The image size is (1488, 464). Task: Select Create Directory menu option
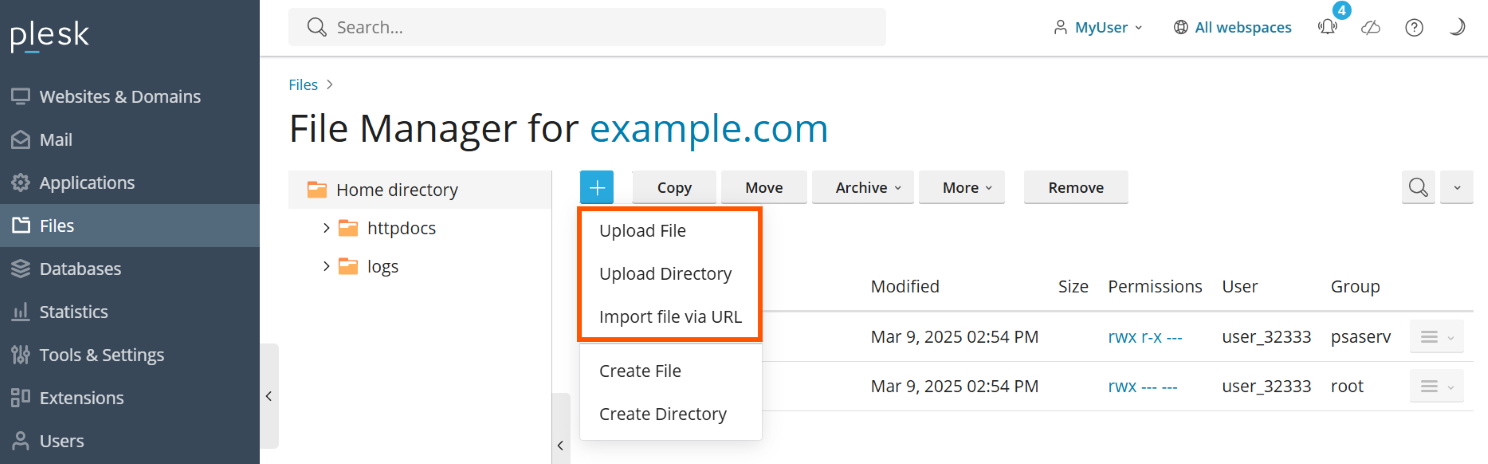click(x=662, y=414)
